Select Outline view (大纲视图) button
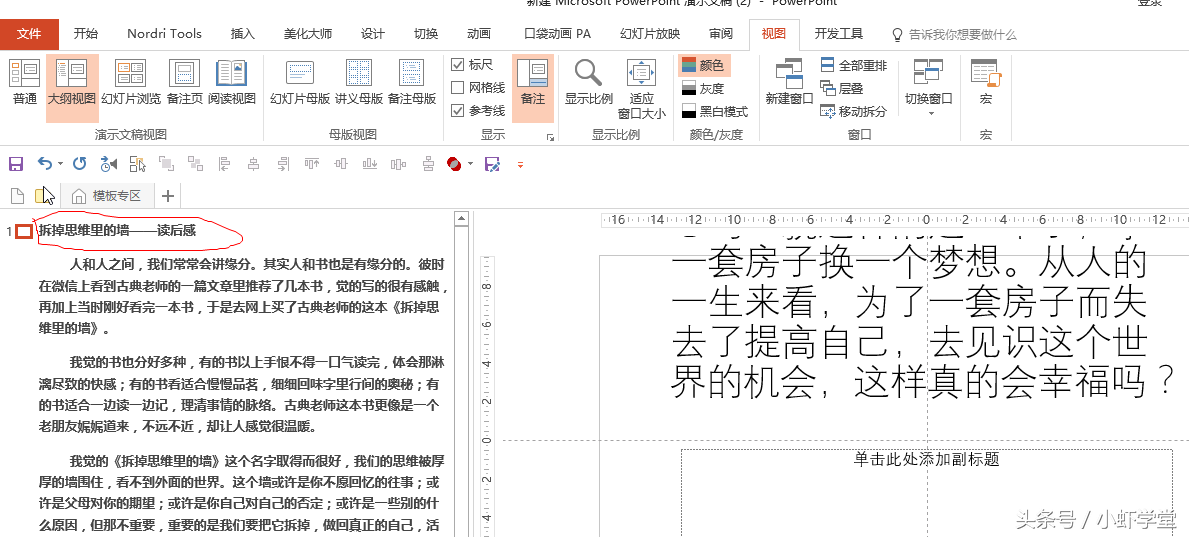Viewport: 1189px width, 537px height. pyautogui.click(x=72, y=88)
